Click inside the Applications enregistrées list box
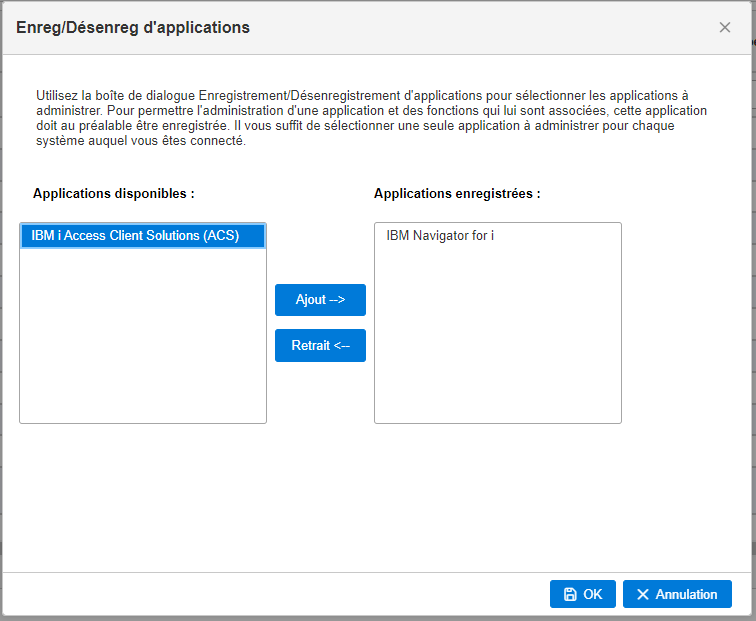The width and height of the screenshot is (756, 621). pyautogui.click(x=498, y=323)
